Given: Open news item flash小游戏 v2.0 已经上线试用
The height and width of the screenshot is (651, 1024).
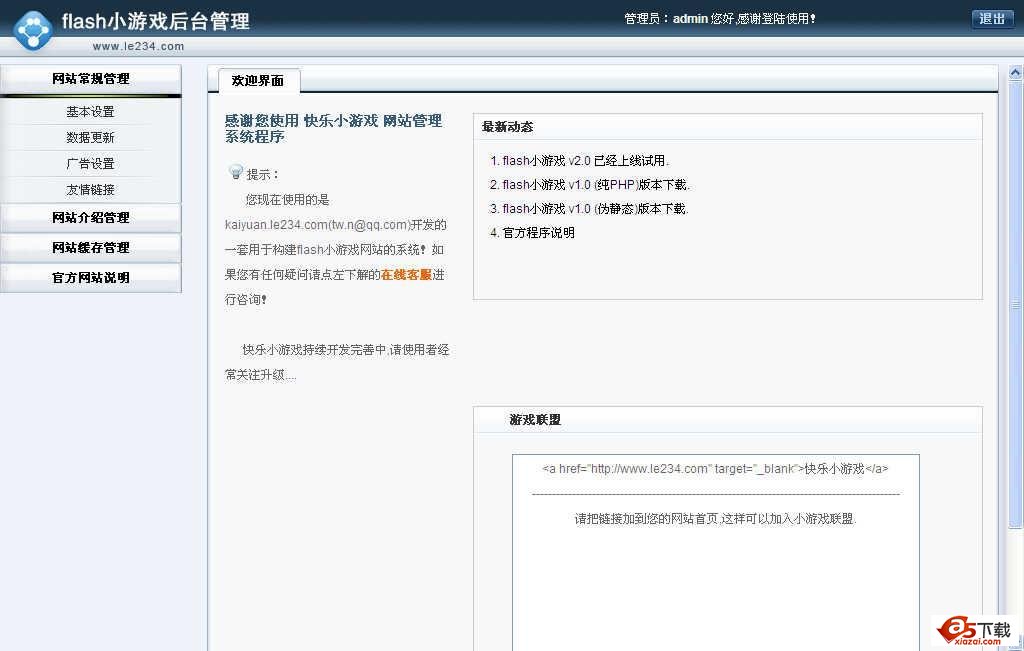Looking at the screenshot, I should 585,161.
